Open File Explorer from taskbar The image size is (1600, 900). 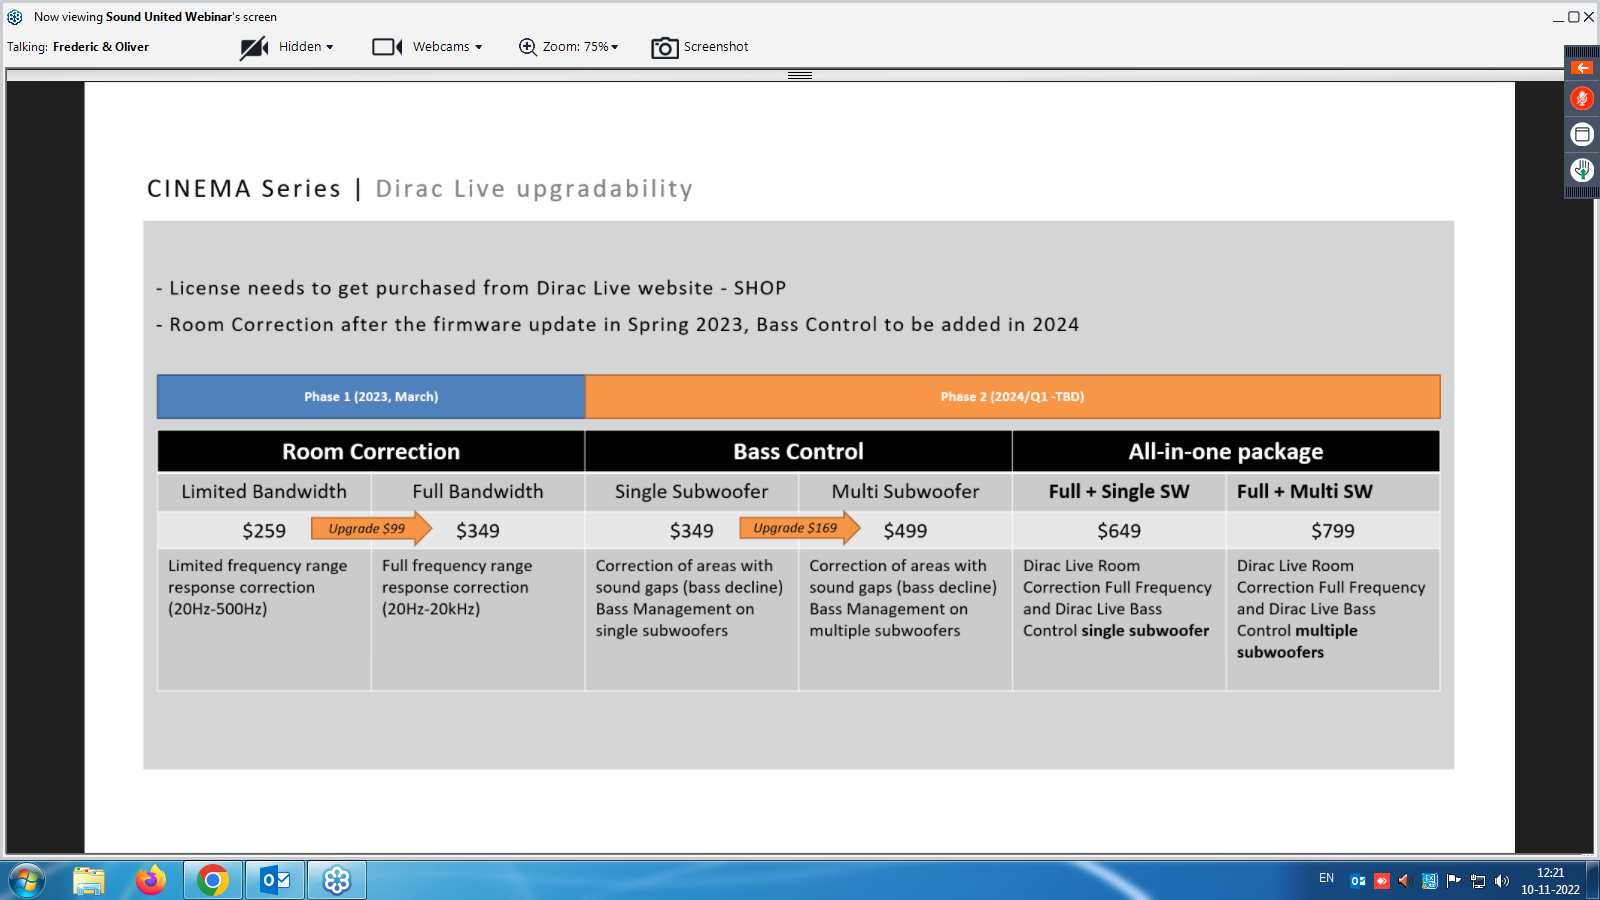click(89, 880)
